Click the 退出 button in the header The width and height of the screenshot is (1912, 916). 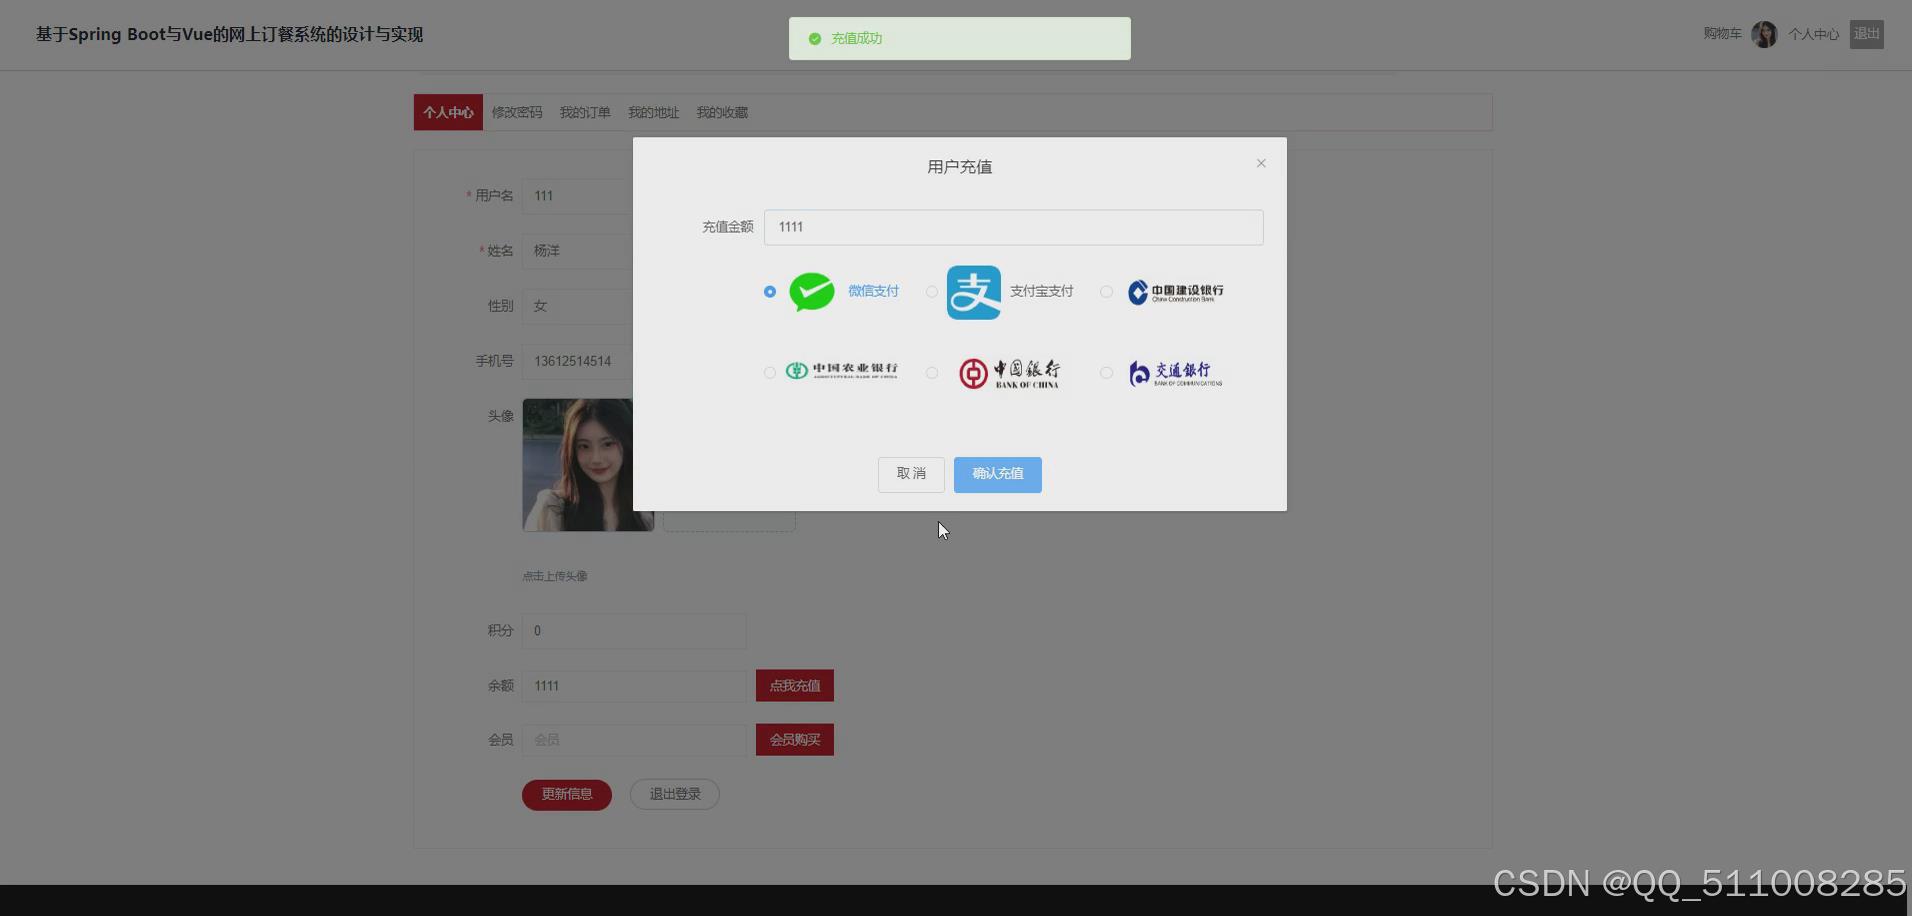coord(1867,34)
